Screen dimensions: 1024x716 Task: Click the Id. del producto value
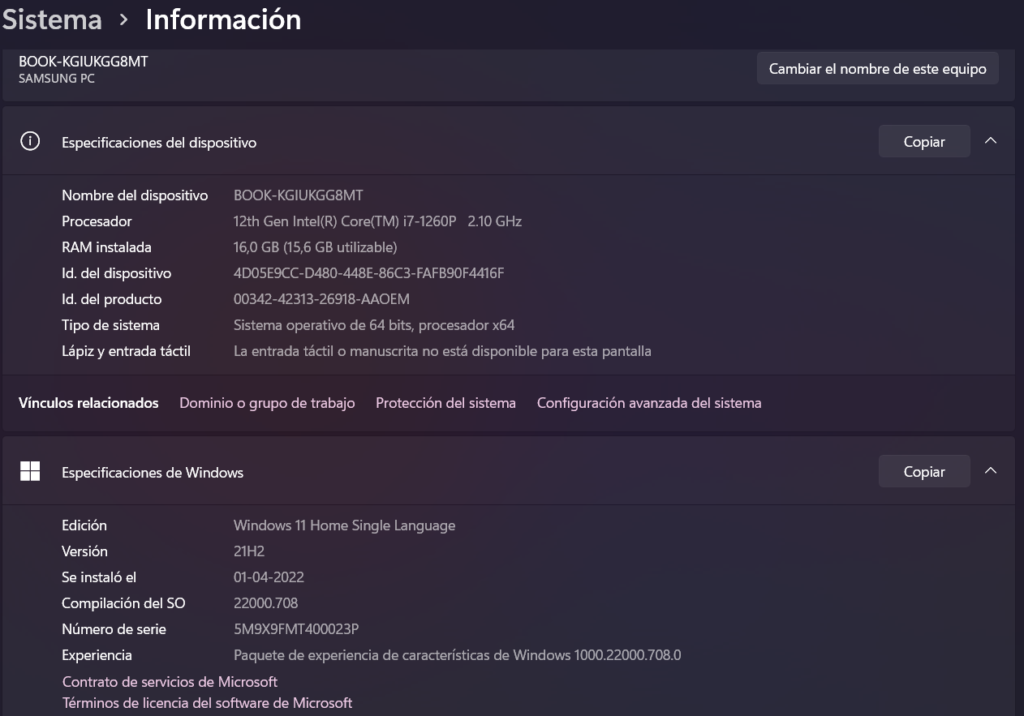[x=321, y=299]
